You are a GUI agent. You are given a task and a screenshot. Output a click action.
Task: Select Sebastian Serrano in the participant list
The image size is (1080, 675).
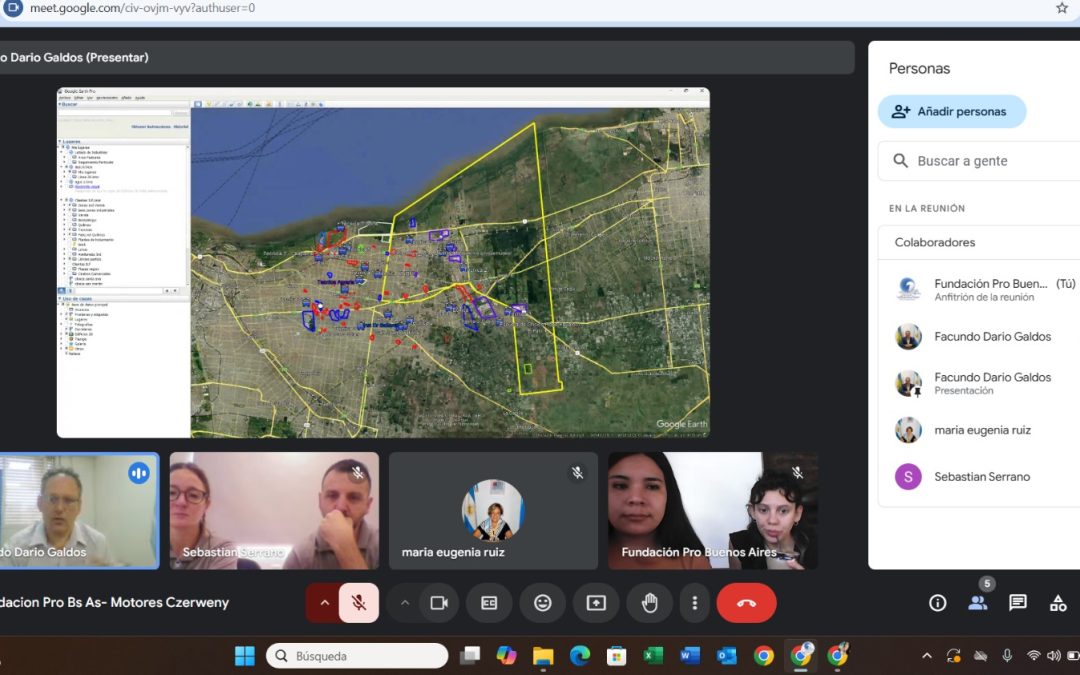pos(981,477)
